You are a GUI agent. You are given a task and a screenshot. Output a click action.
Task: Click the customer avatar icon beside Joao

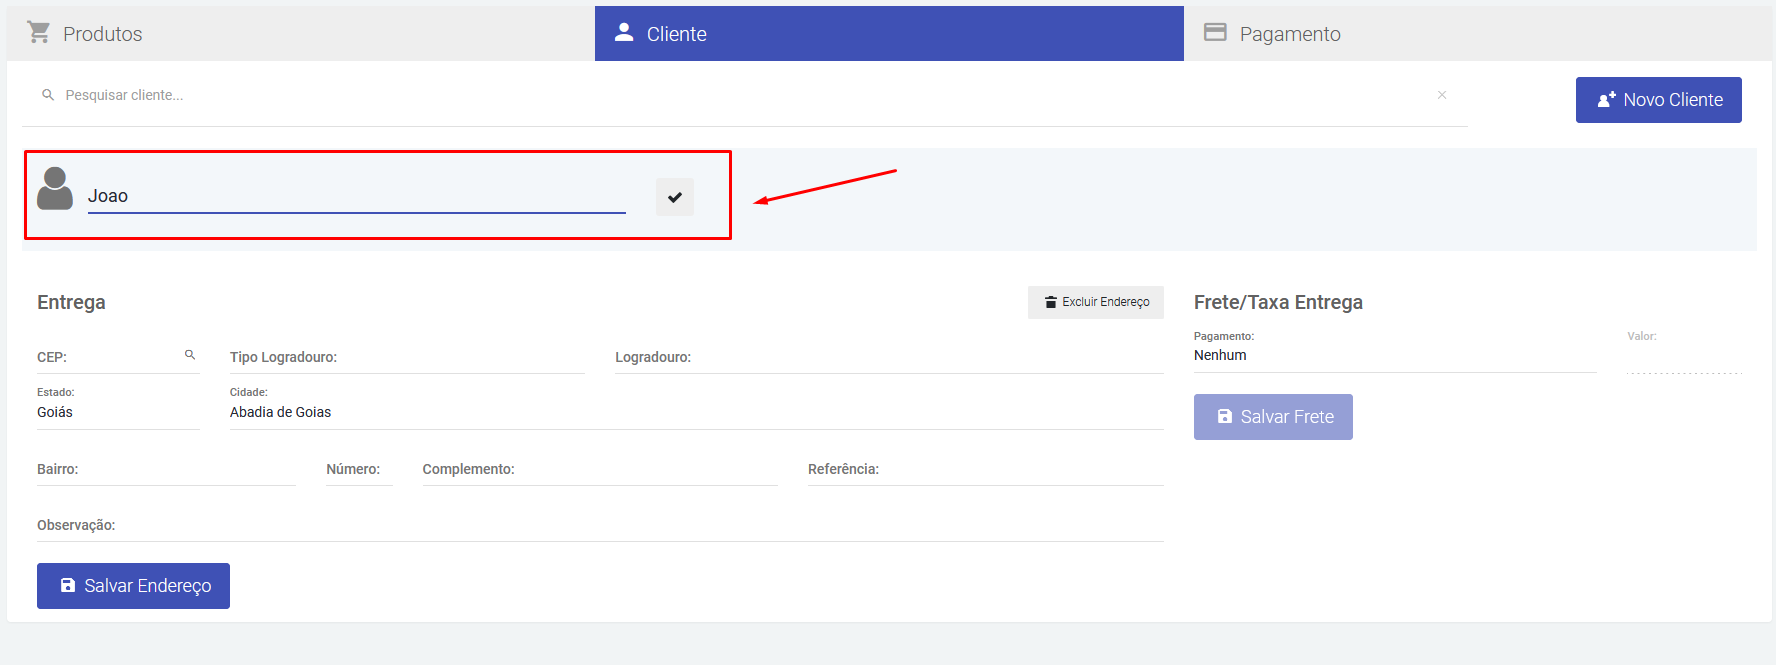pos(55,189)
